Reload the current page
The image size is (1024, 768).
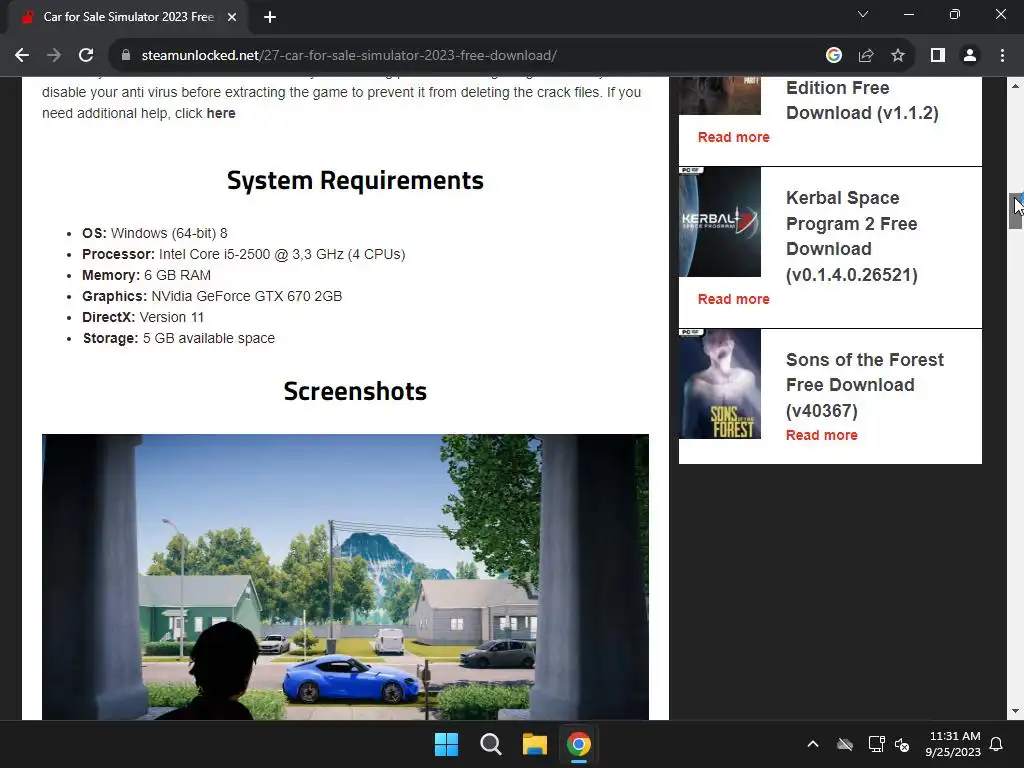pyautogui.click(x=86, y=56)
